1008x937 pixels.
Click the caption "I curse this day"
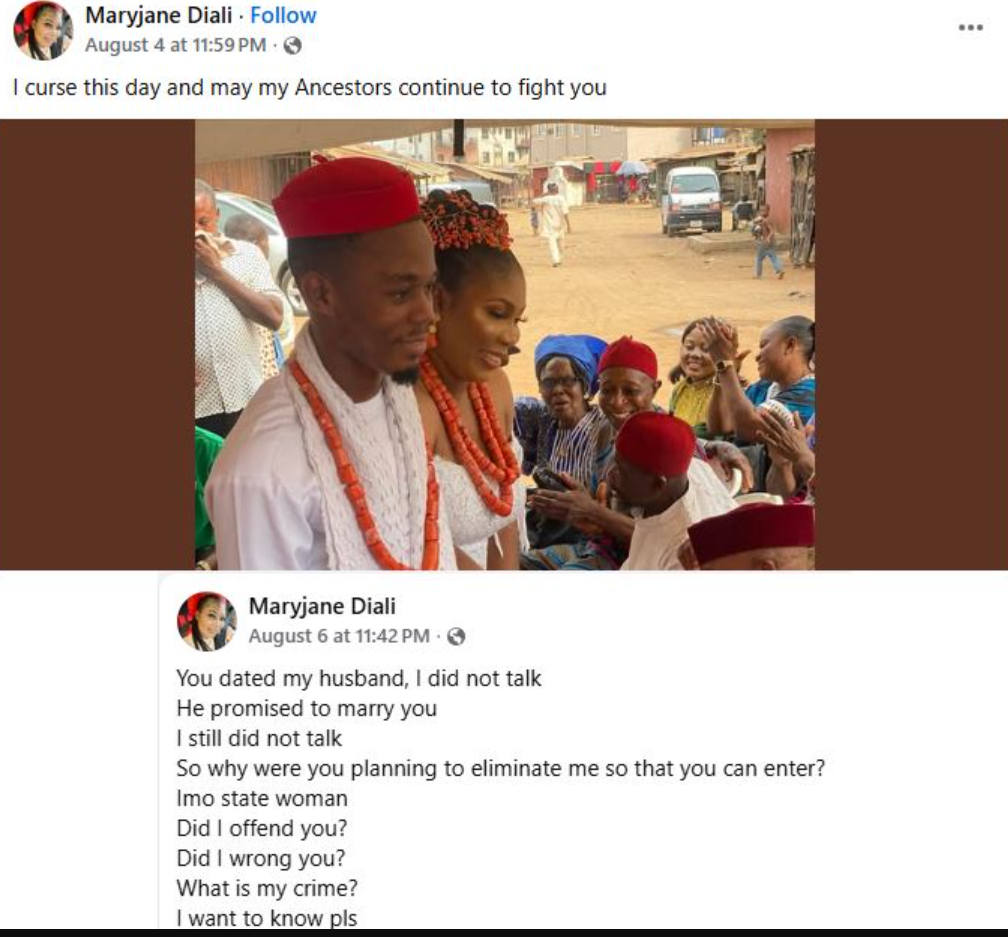[x=309, y=87]
